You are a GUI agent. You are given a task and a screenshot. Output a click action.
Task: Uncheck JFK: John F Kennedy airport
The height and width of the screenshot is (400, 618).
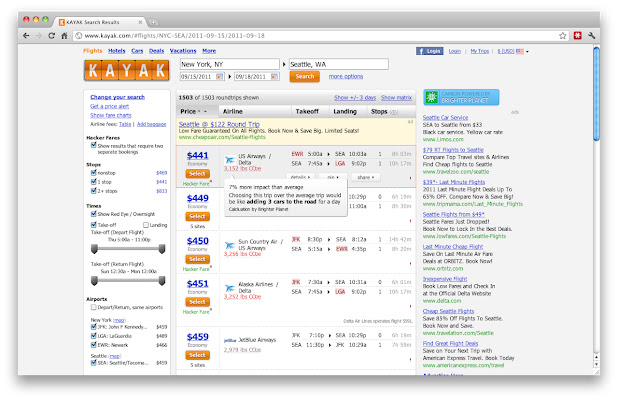[x=94, y=327]
